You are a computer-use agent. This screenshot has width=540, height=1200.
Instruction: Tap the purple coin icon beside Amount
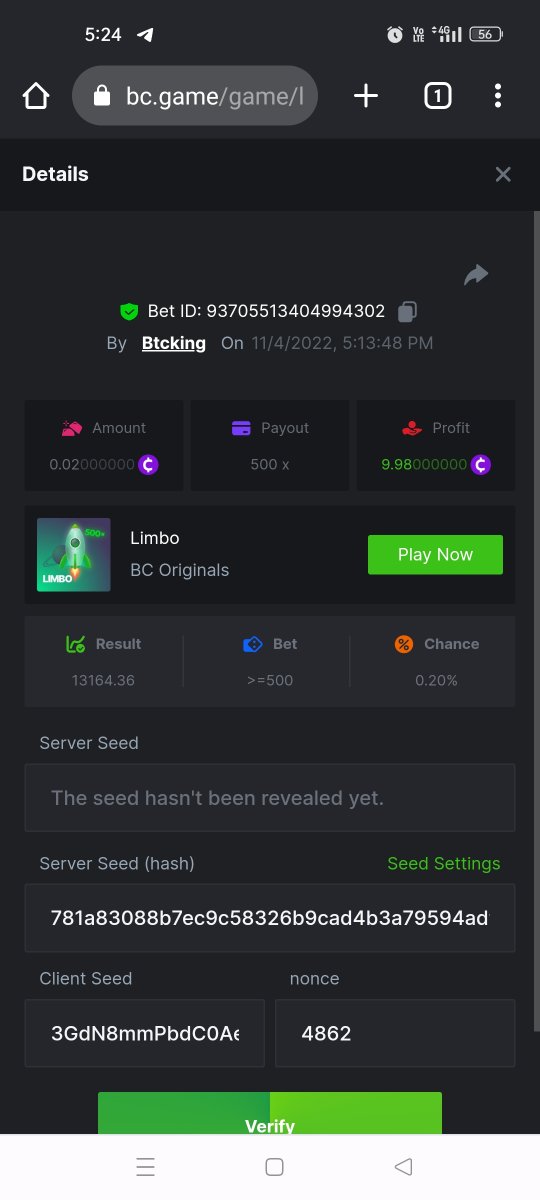coord(149,465)
